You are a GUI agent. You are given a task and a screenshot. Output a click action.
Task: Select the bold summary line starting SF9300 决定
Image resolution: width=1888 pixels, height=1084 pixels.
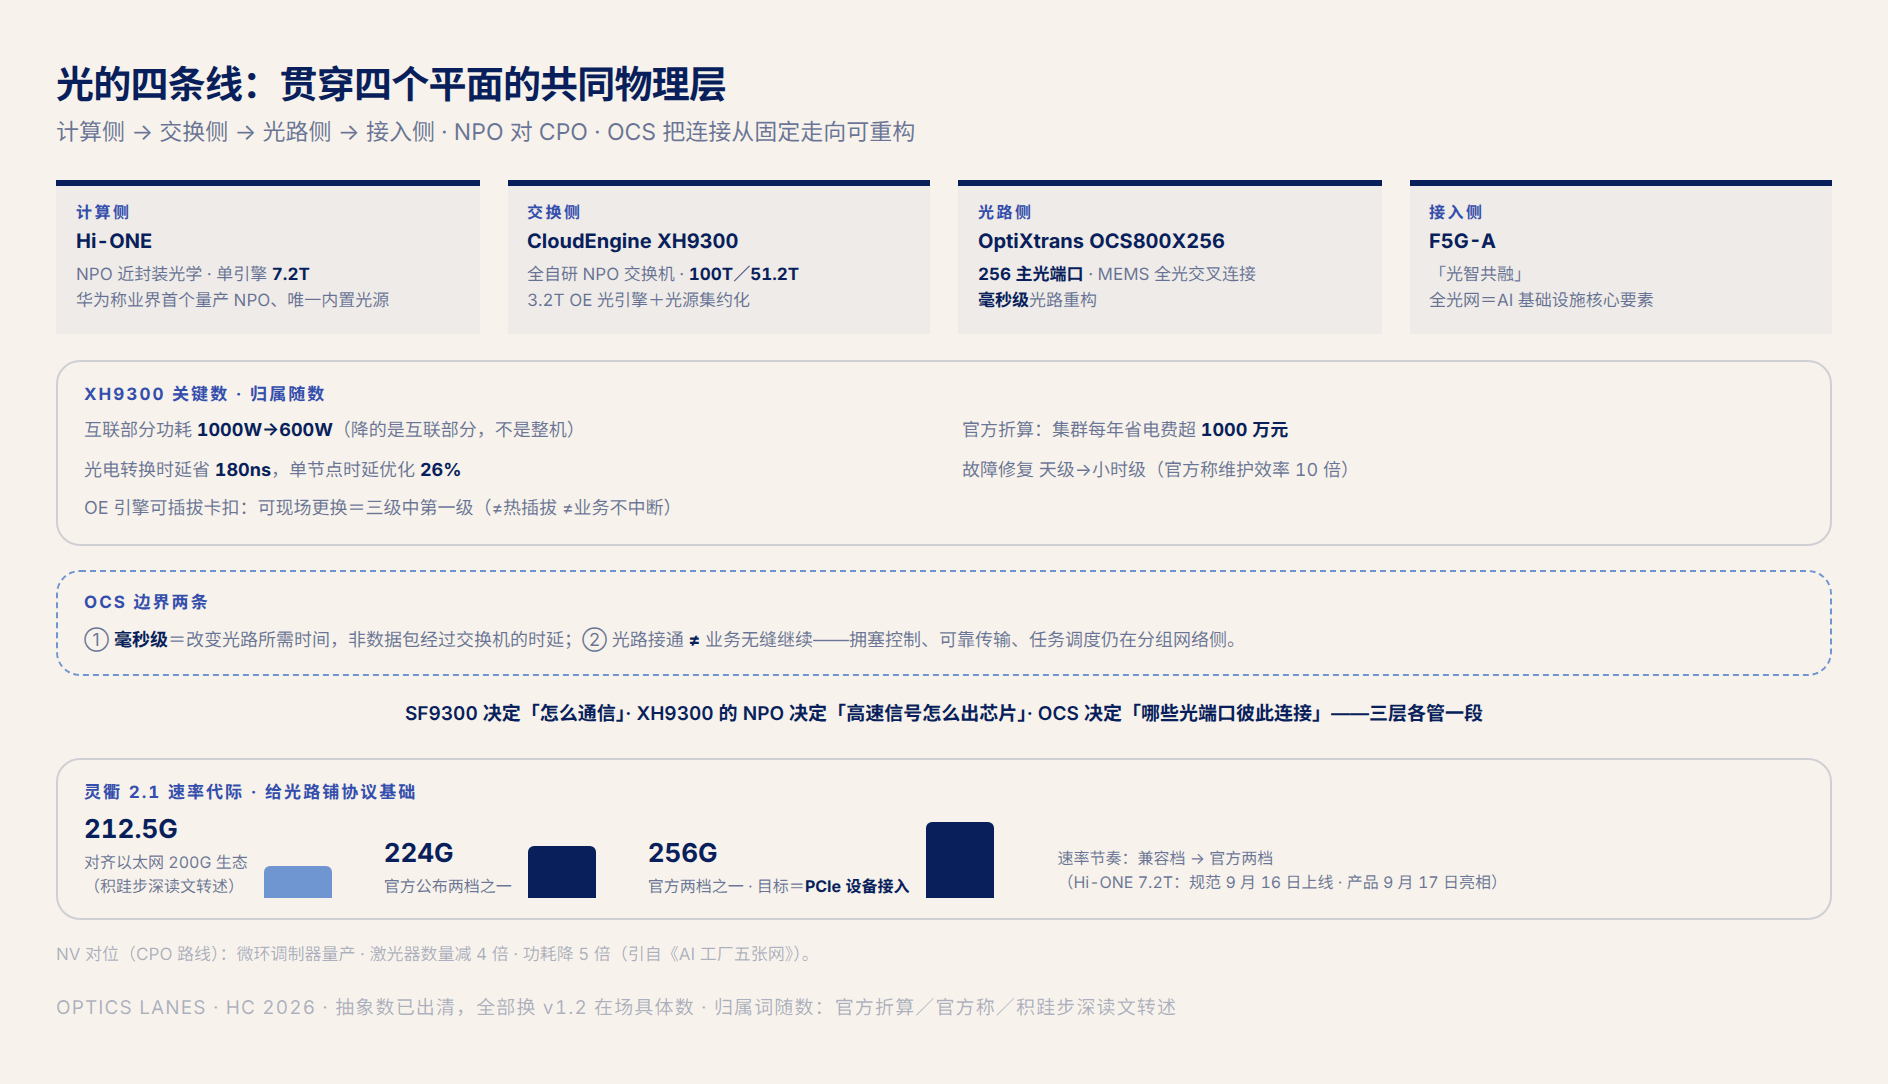pyautogui.click(x=944, y=713)
